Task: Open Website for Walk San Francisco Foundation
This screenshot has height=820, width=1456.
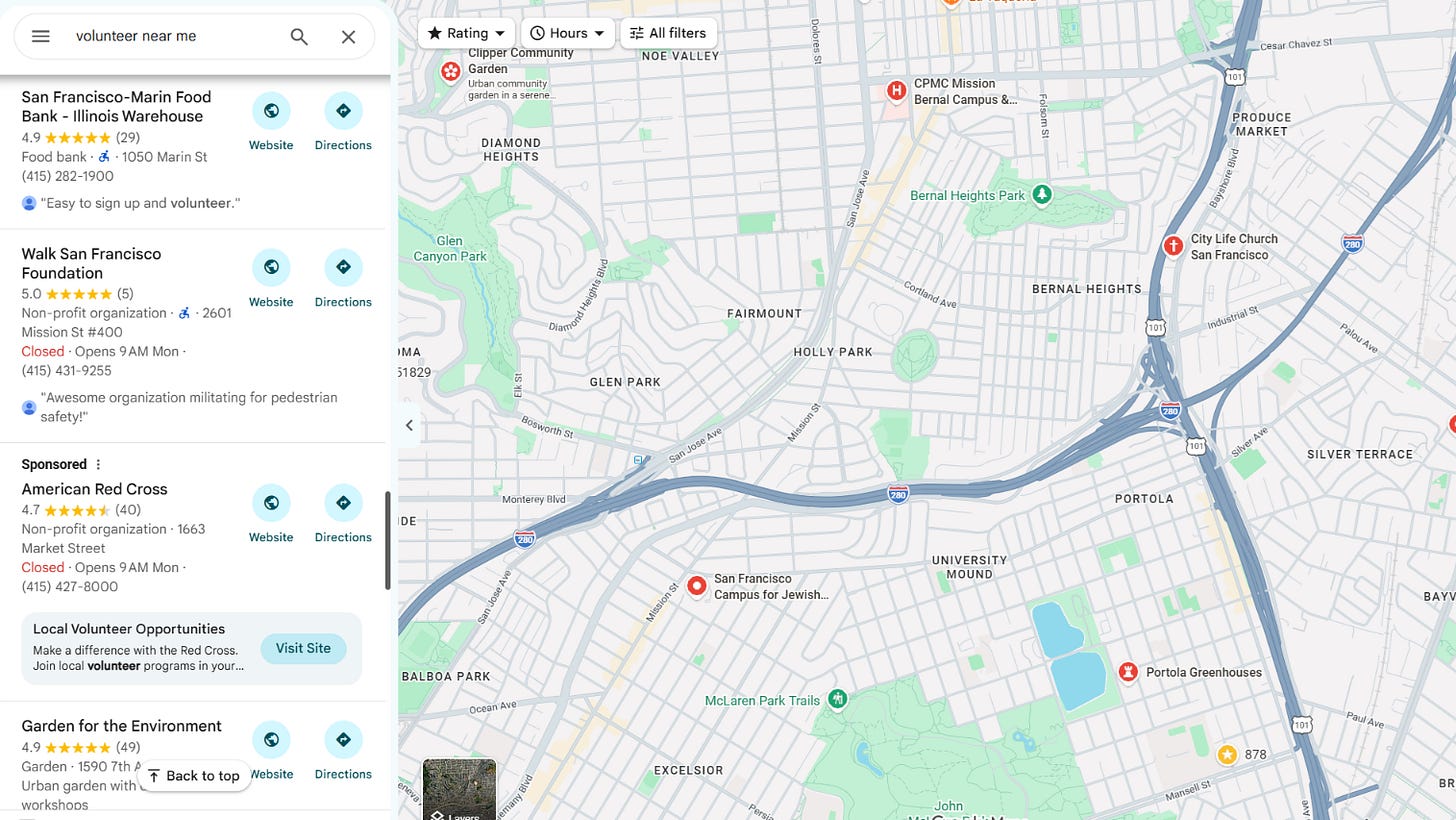Action: pos(271,280)
